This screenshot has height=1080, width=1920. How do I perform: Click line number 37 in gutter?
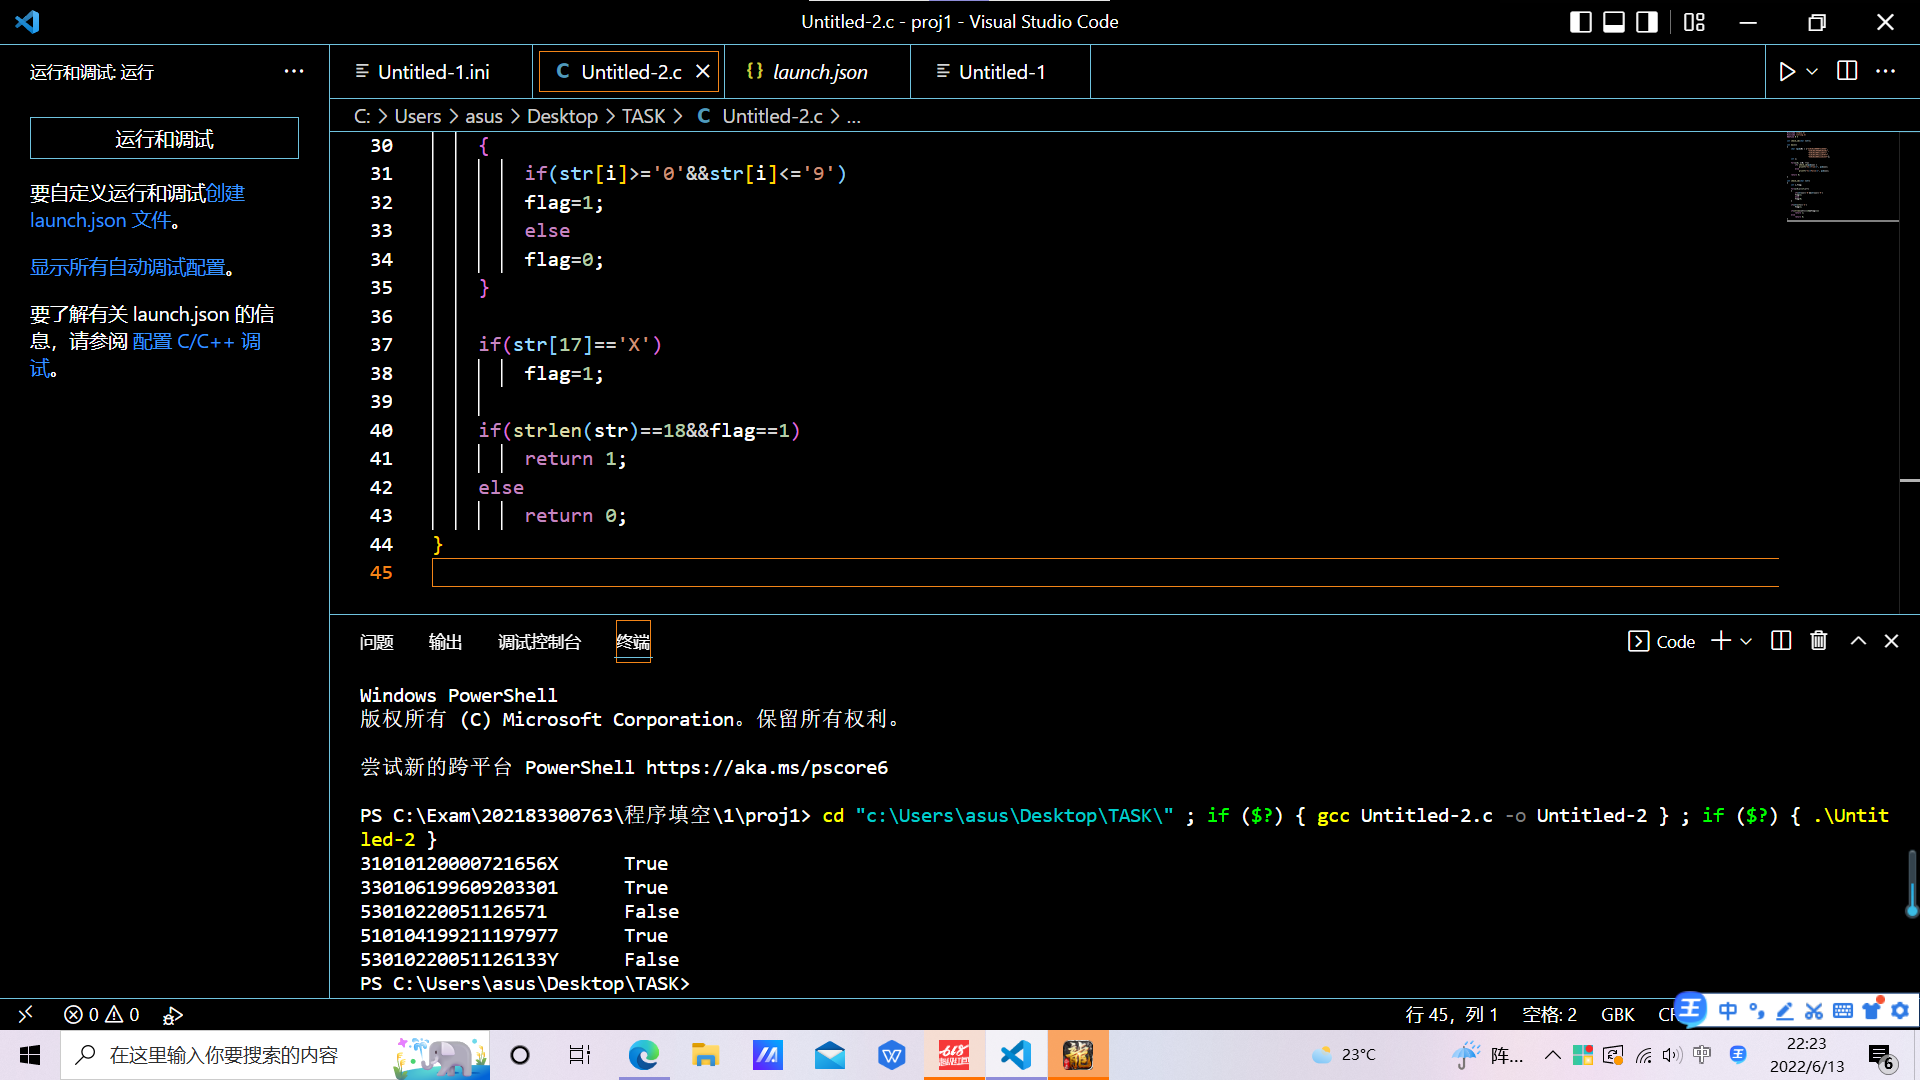(x=381, y=344)
